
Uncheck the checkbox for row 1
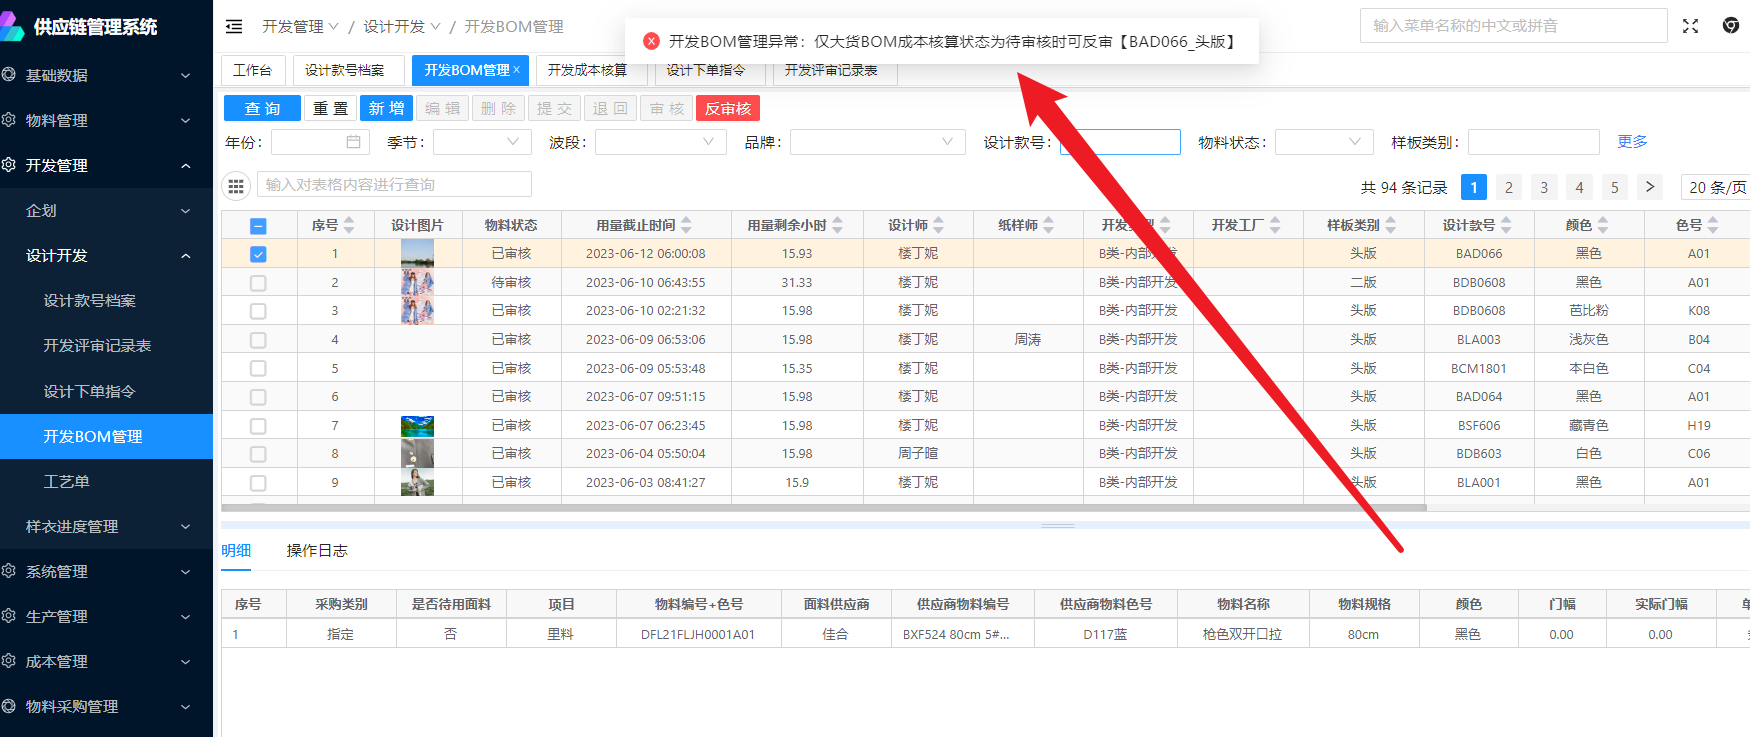[x=258, y=254]
